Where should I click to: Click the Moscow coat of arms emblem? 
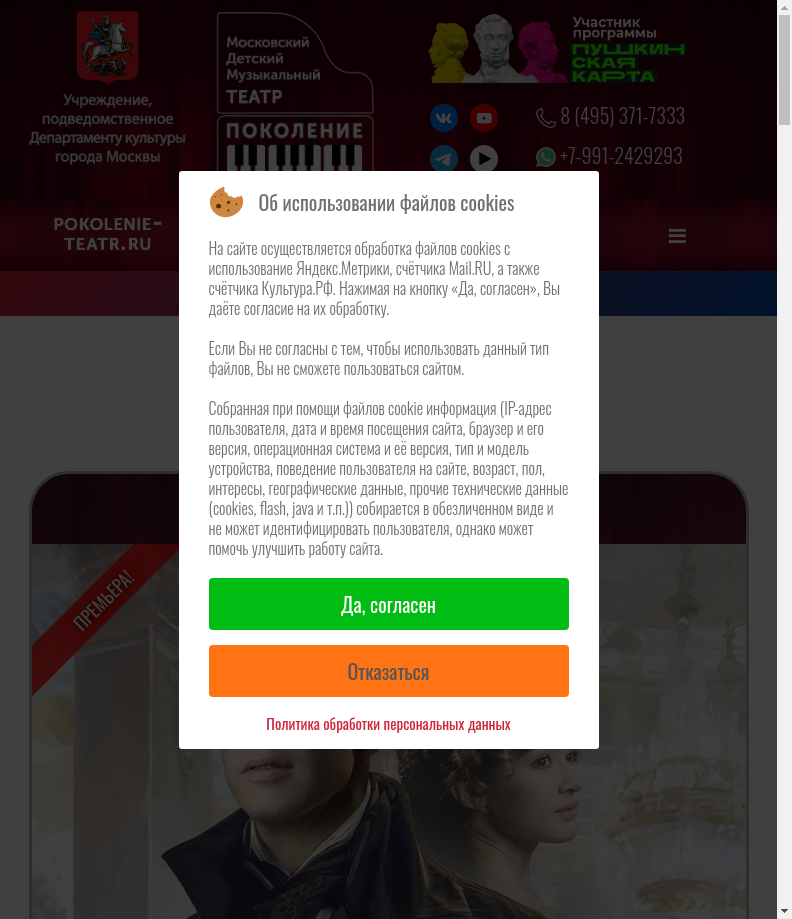coord(107,48)
